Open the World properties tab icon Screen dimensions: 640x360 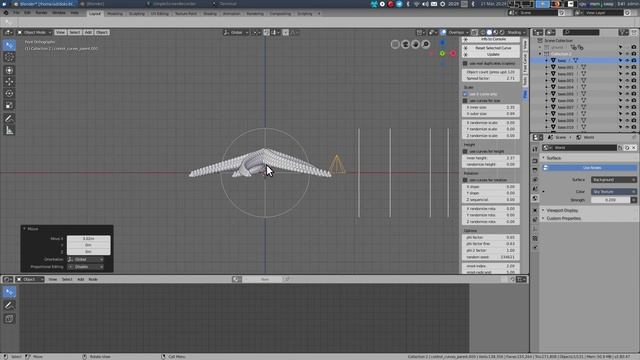tap(535, 198)
